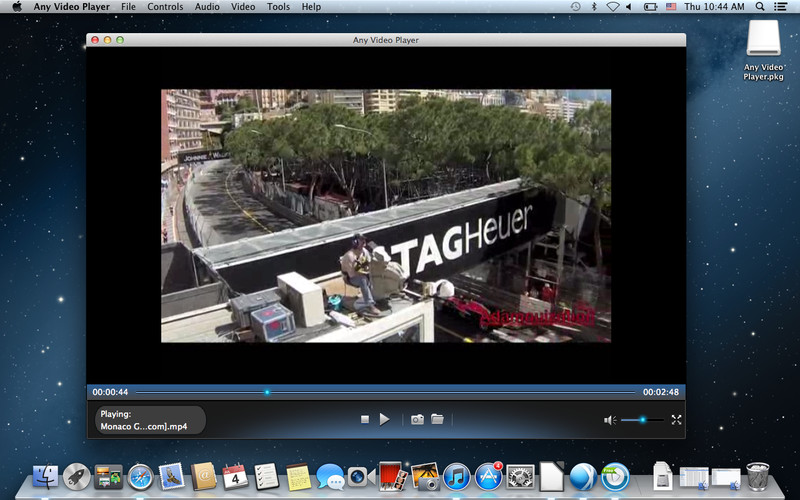This screenshot has width=800, height=500.
Task: Open FaceTime camera icon in Dock
Action: pos(362,477)
